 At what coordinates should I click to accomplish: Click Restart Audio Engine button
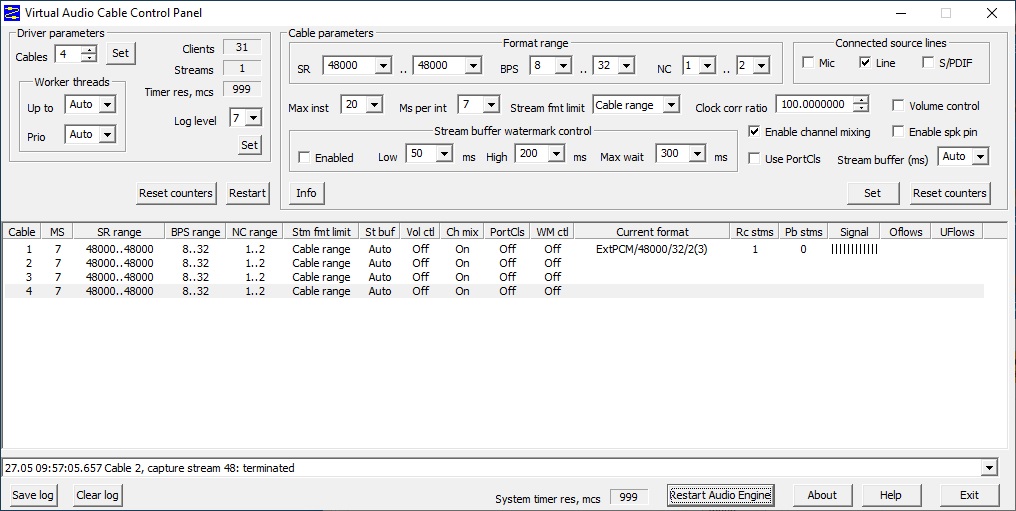pos(720,495)
